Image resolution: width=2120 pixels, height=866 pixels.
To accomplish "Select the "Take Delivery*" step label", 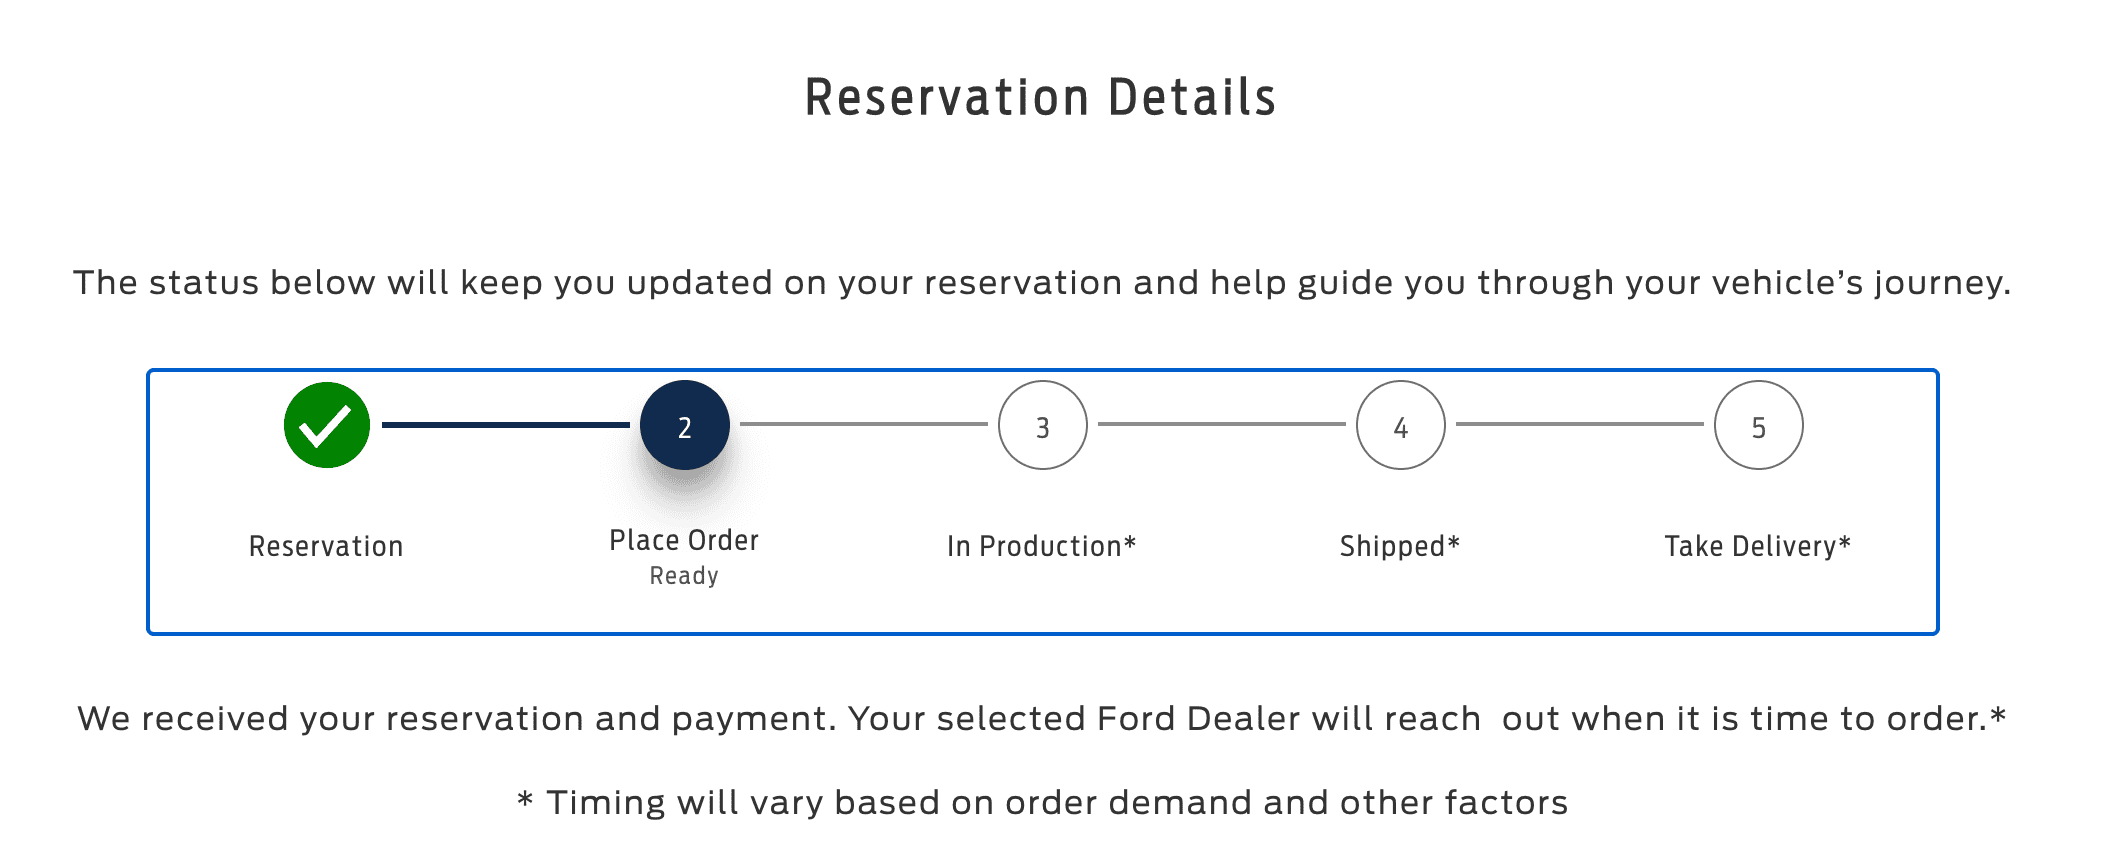I will 1758,546.
